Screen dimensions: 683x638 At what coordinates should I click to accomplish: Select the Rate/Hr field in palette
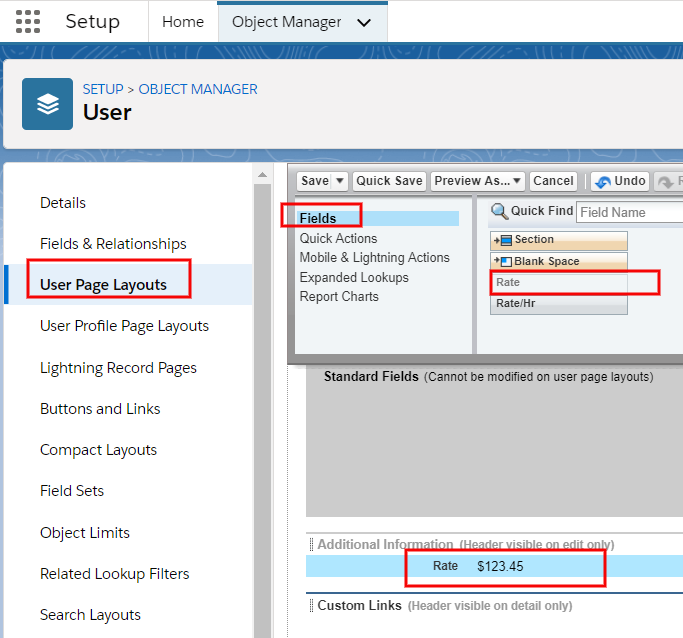point(558,303)
